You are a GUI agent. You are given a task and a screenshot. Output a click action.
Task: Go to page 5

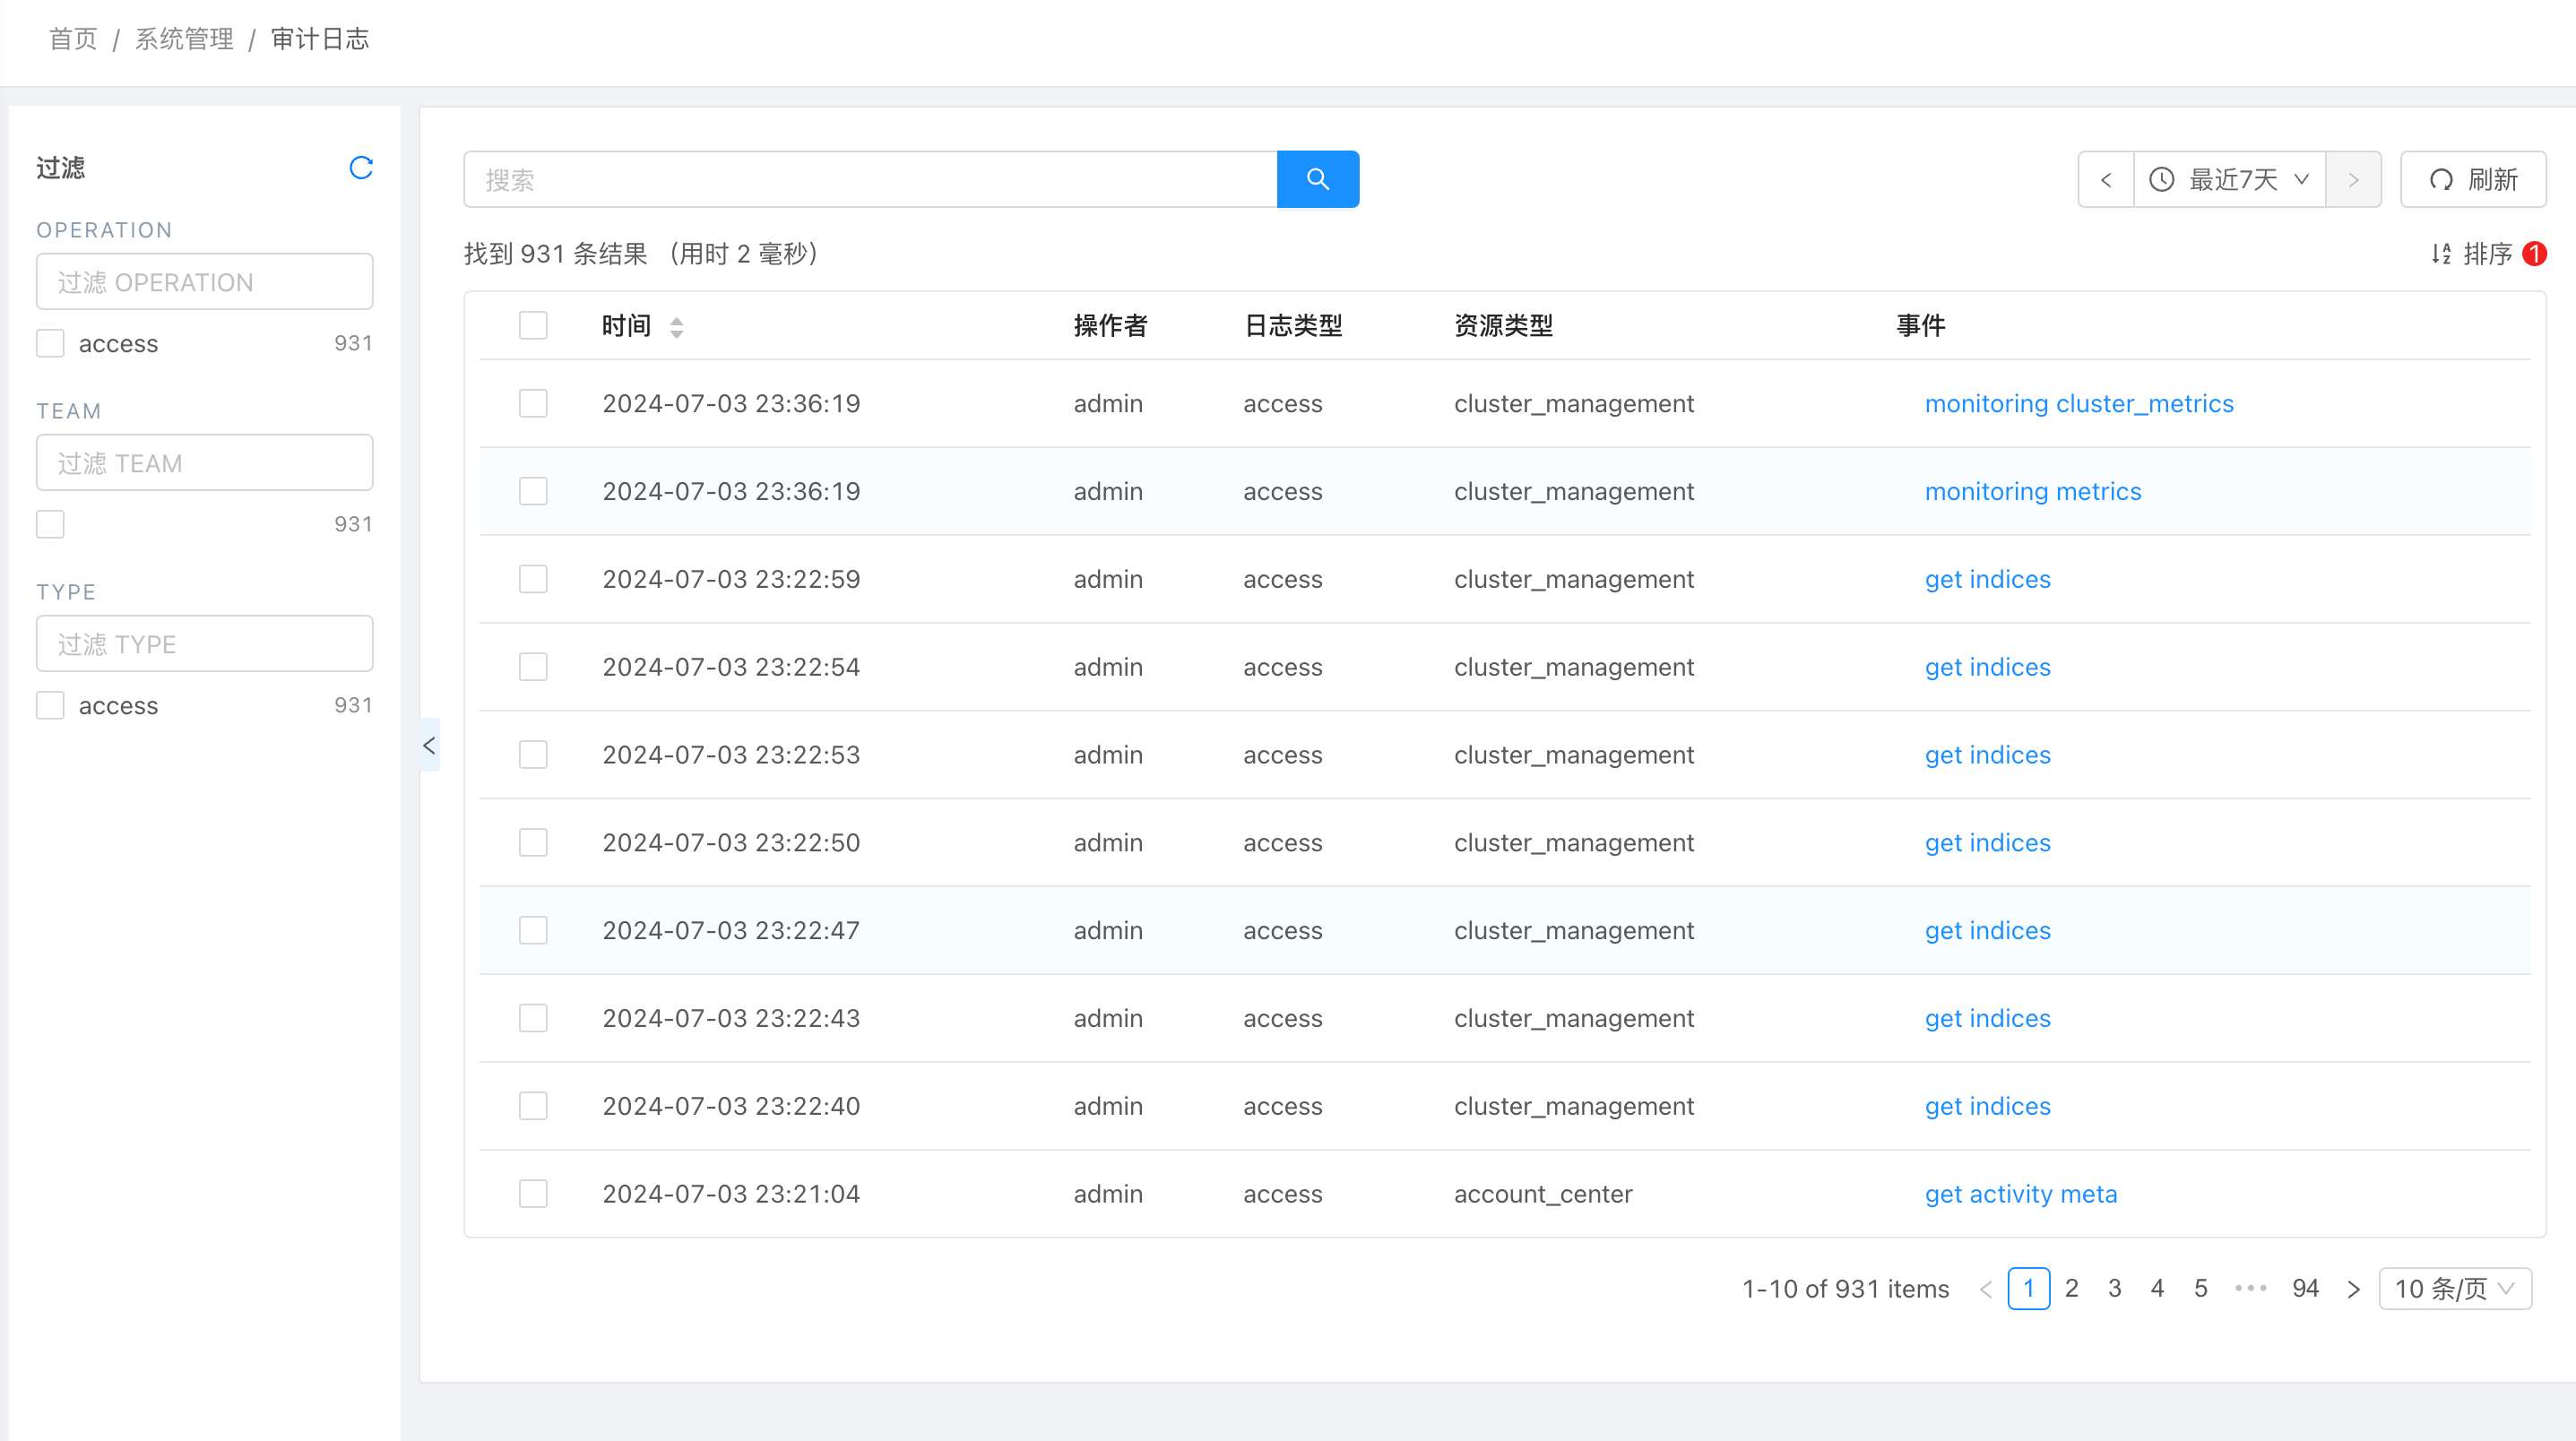[2201, 1289]
